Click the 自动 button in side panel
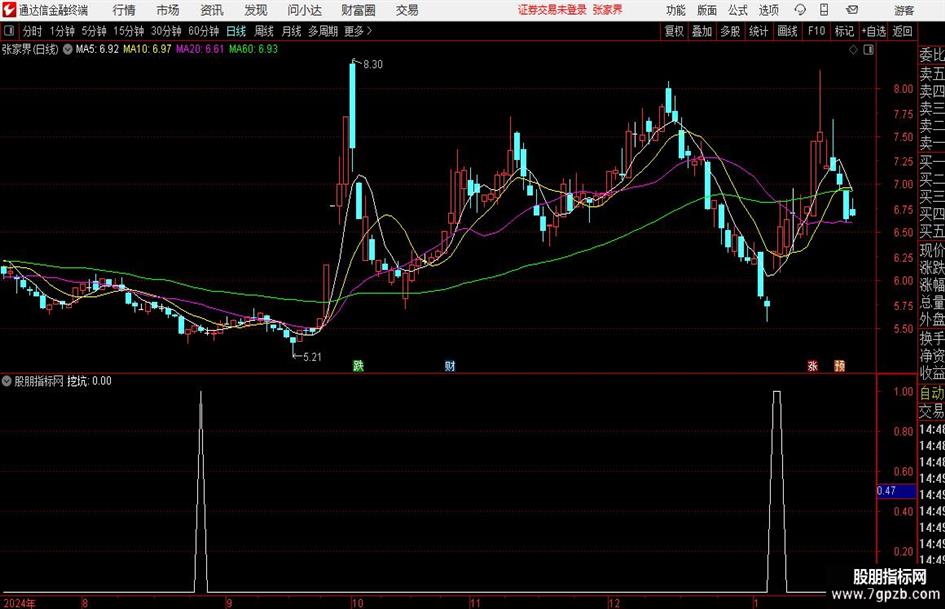The width and height of the screenshot is (945, 609). coord(931,393)
